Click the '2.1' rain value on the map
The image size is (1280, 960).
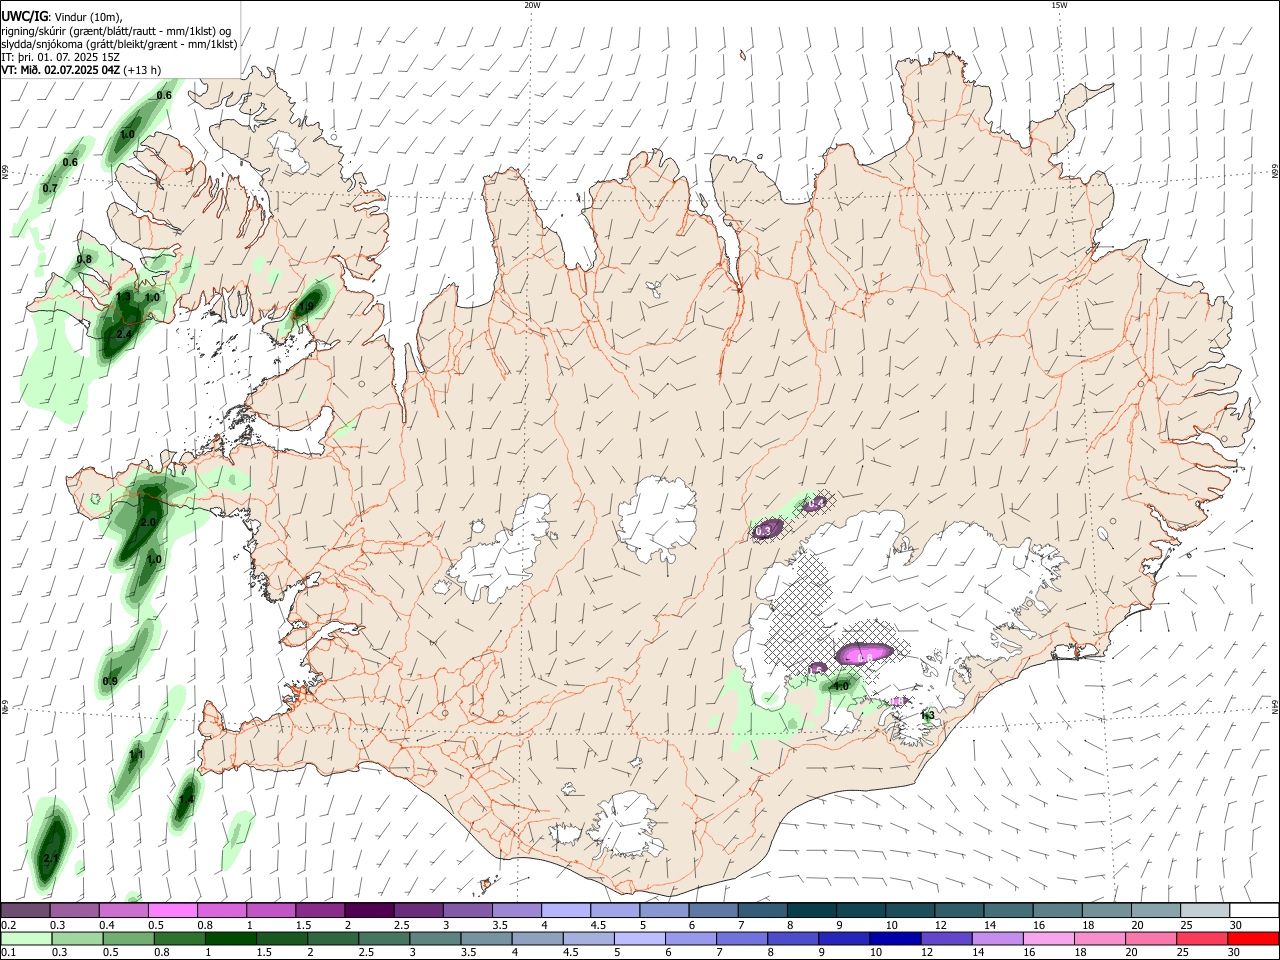coord(52,858)
